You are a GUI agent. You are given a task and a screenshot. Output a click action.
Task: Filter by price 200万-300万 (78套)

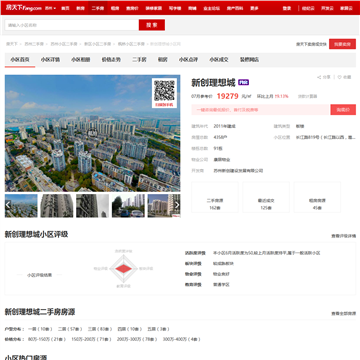137,339
